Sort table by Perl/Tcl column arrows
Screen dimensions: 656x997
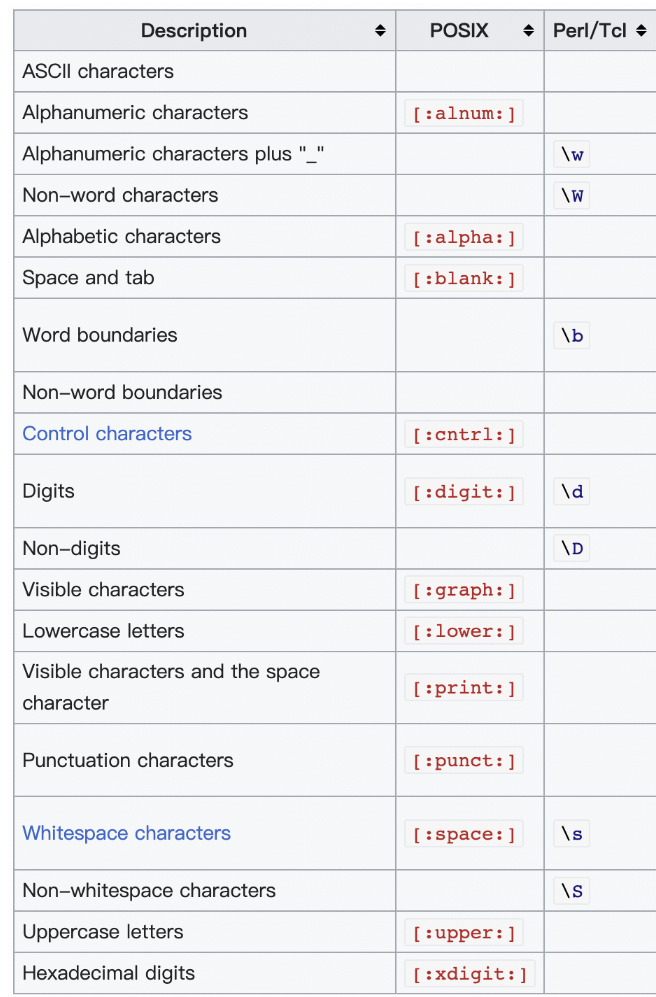(x=641, y=31)
